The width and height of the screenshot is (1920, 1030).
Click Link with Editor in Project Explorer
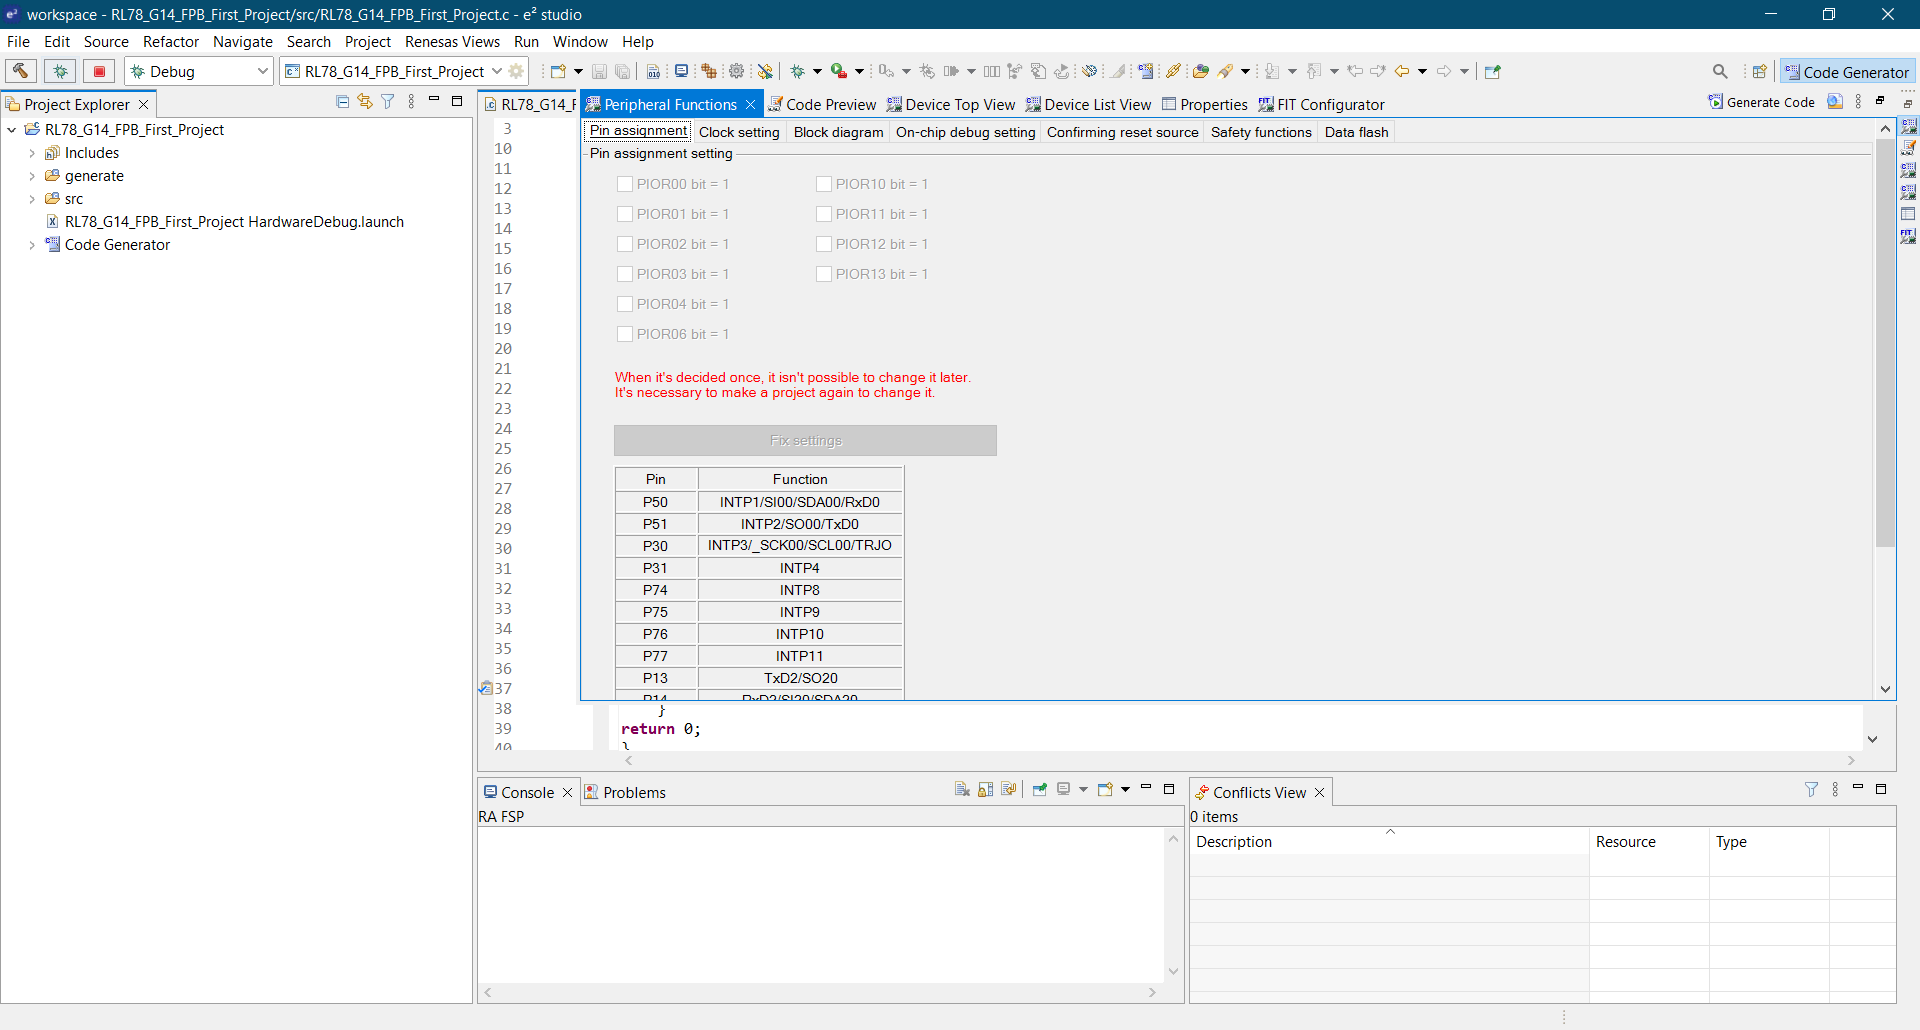pos(365,102)
